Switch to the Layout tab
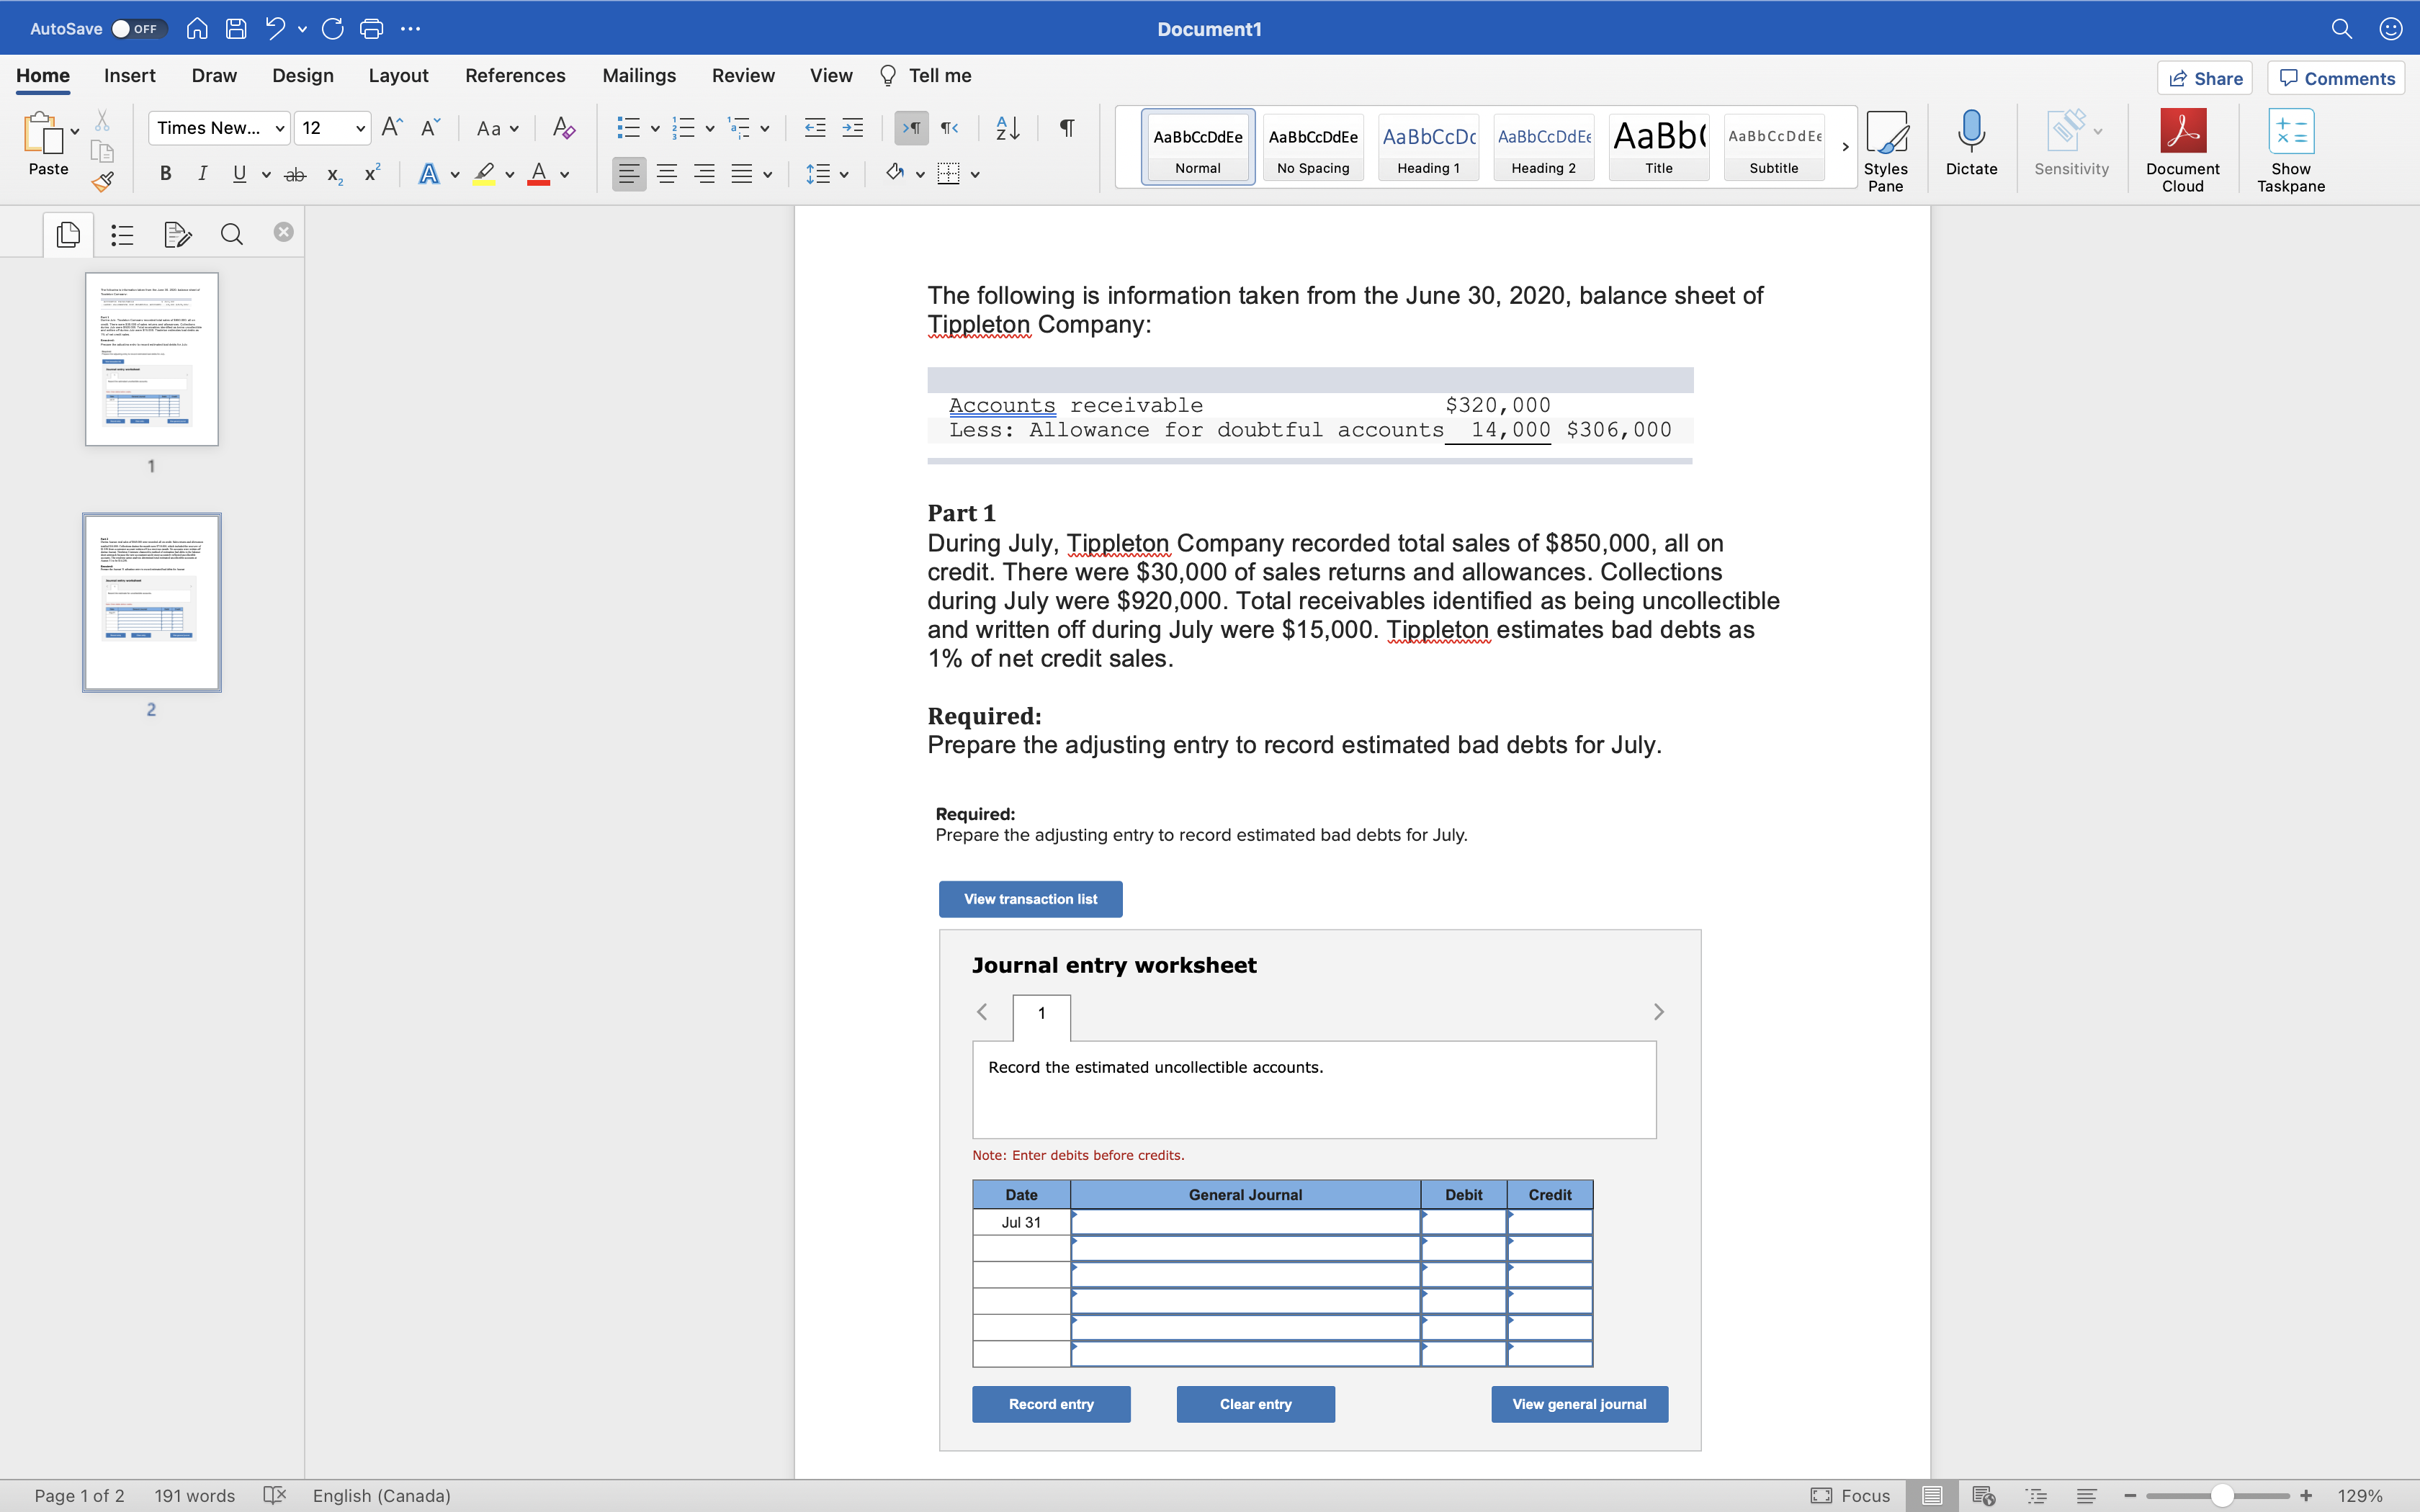Screen dimensions: 2420x1512 [x=398, y=76]
